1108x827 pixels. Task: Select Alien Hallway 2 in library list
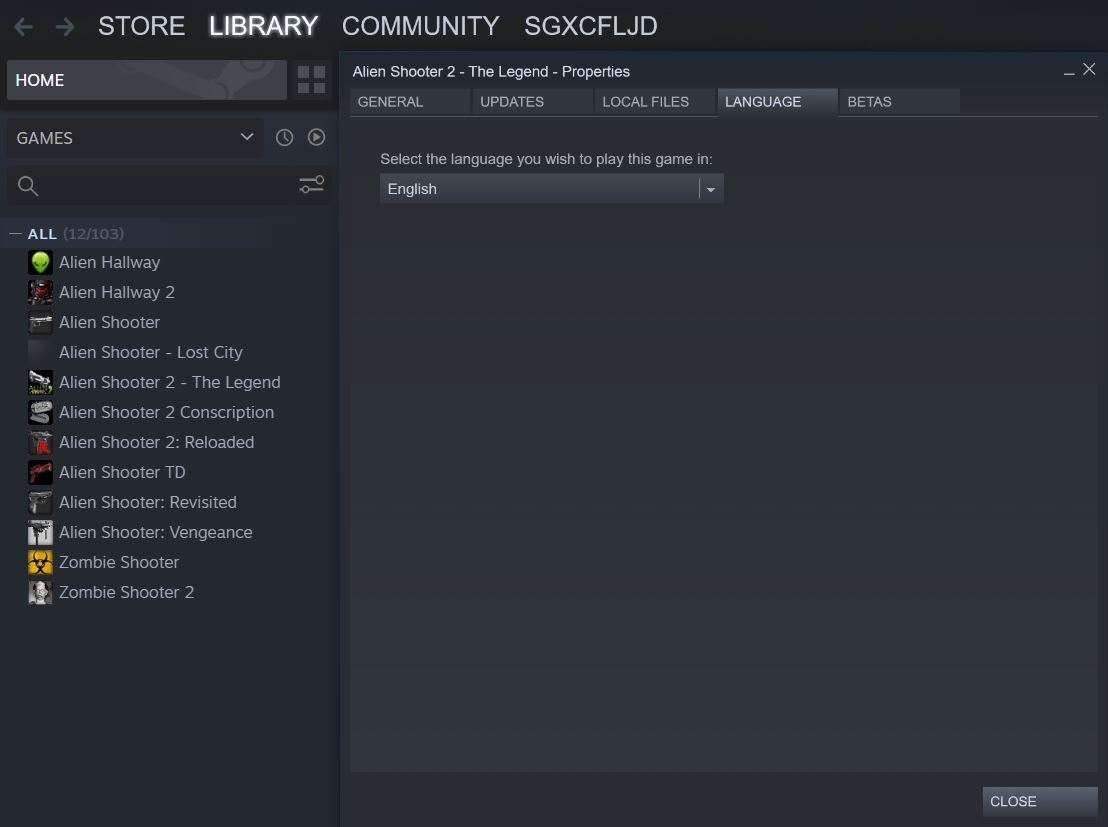point(117,292)
